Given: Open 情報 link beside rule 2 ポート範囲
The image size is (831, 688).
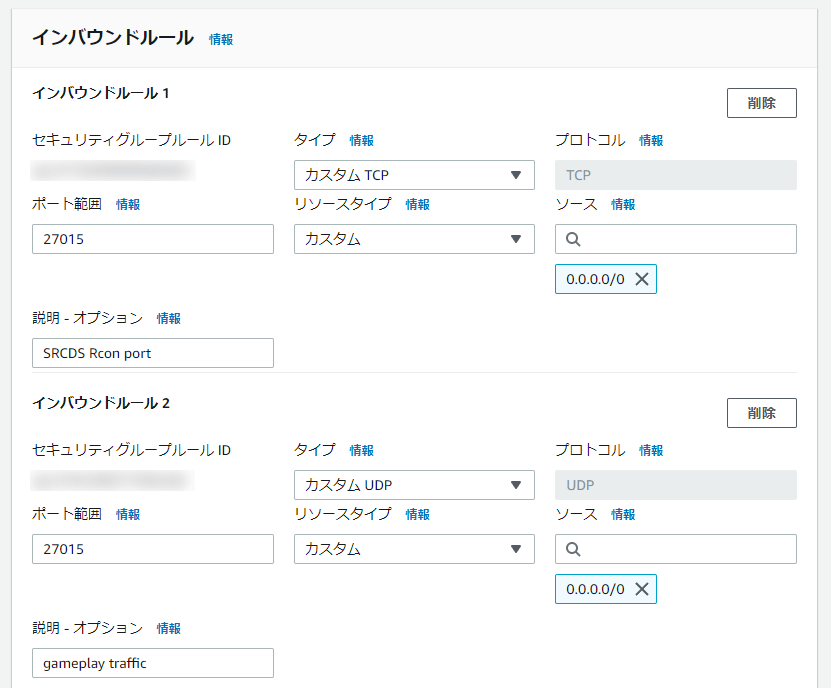Looking at the screenshot, I should point(128,515).
